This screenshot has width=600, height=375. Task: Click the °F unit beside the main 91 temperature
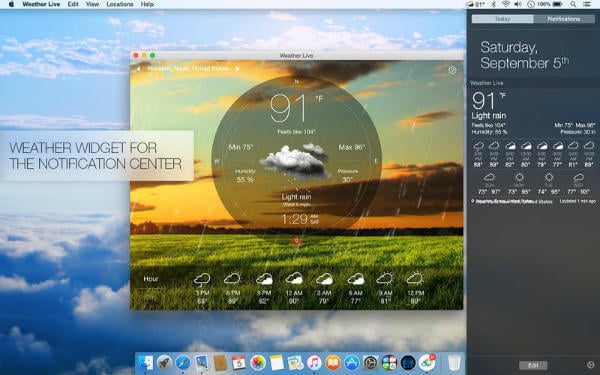[x=319, y=99]
